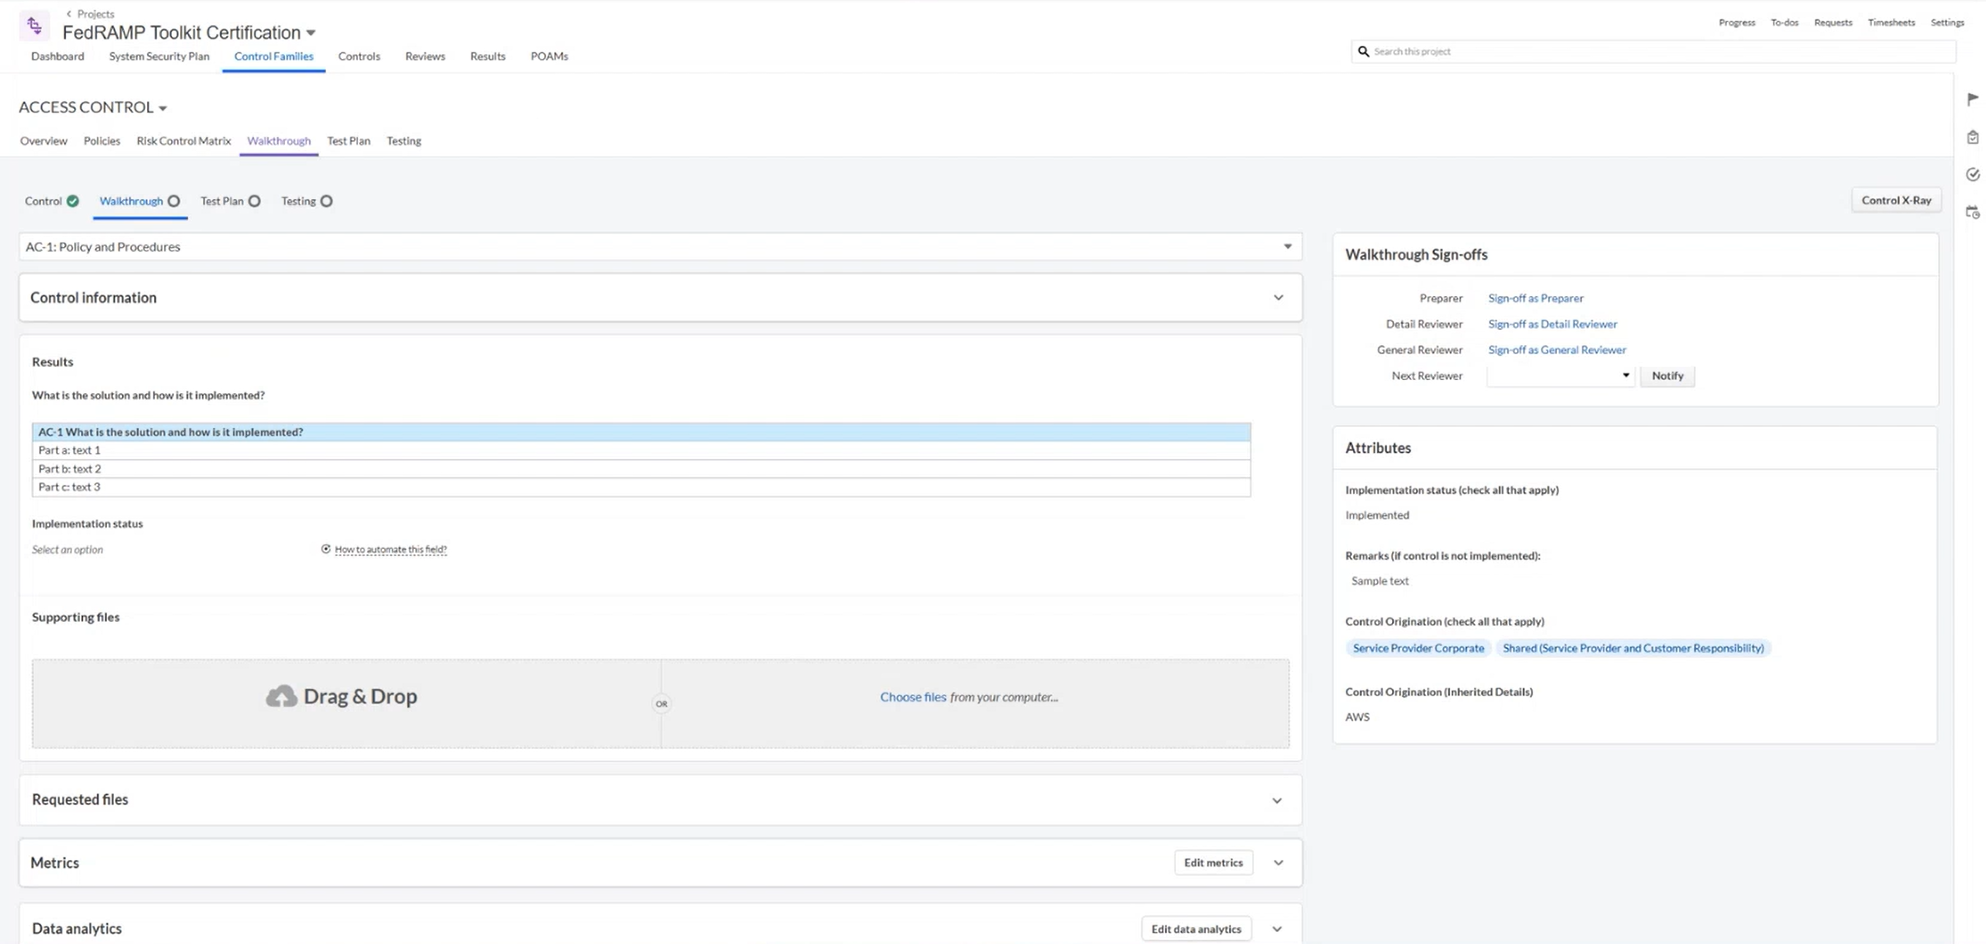Click the flag icon in right sidebar

(x=1972, y=99)
